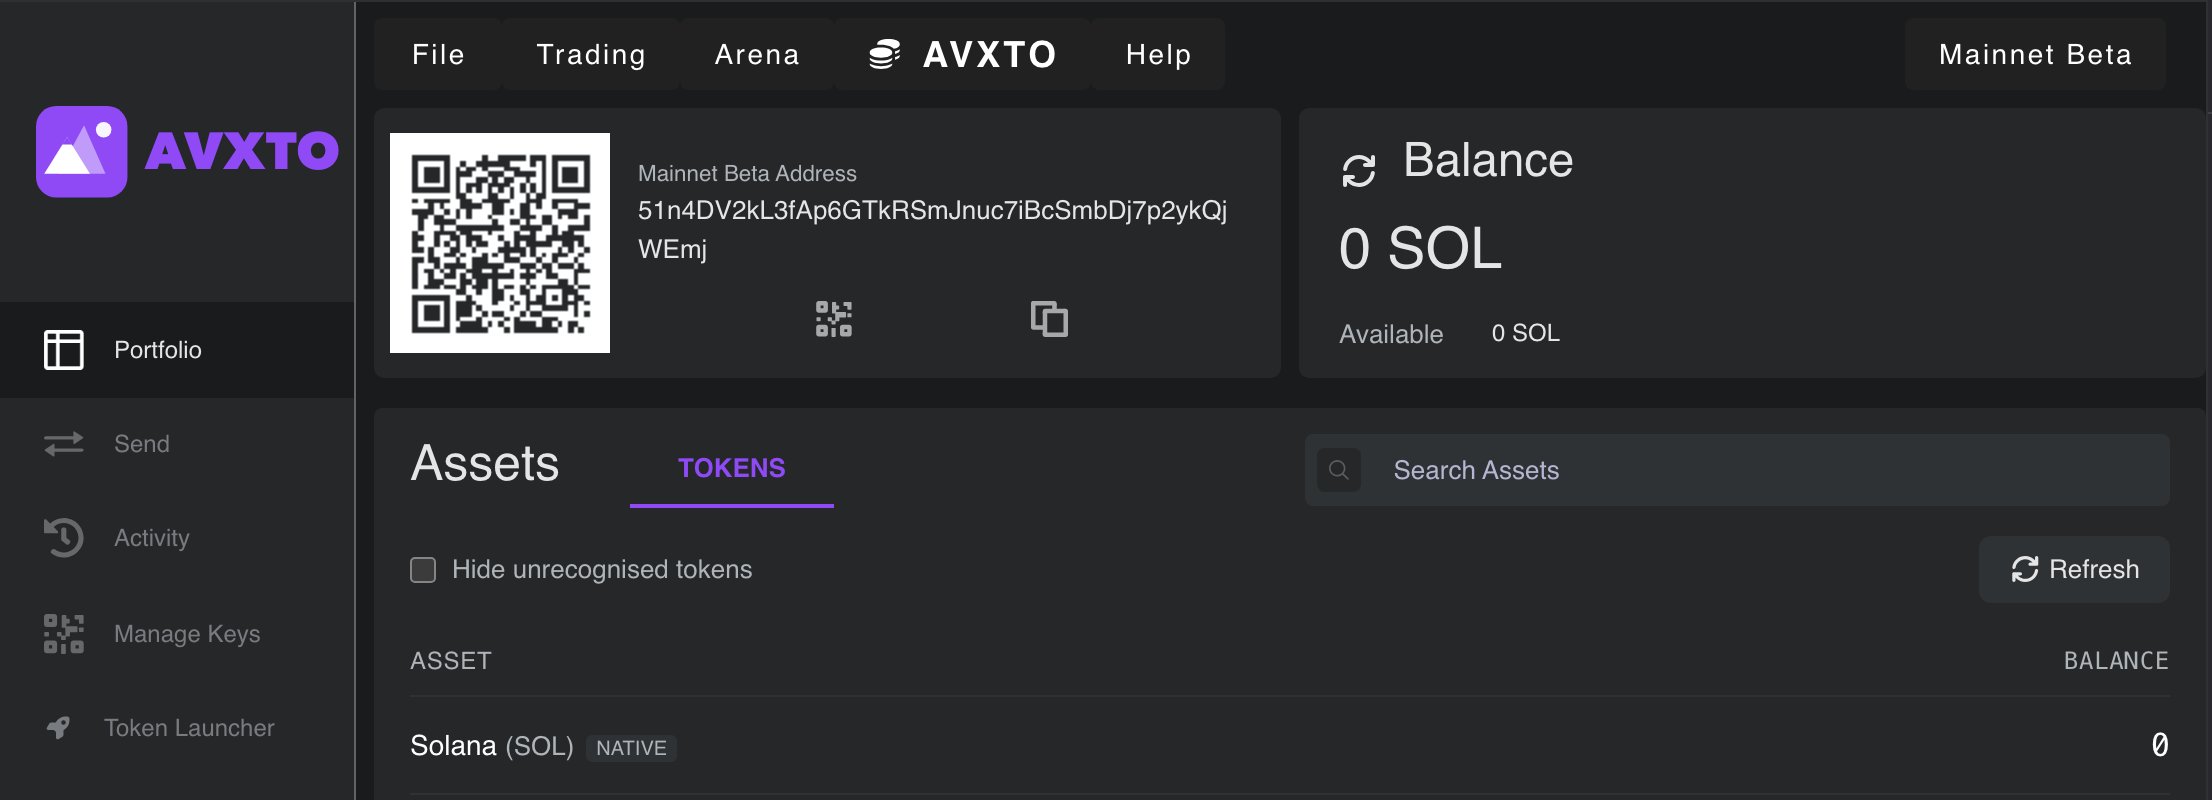Focus the Search Assets field
The height and width of the screenshot is (800, 2212).
pyautogui.click(x=1737, y=470)
